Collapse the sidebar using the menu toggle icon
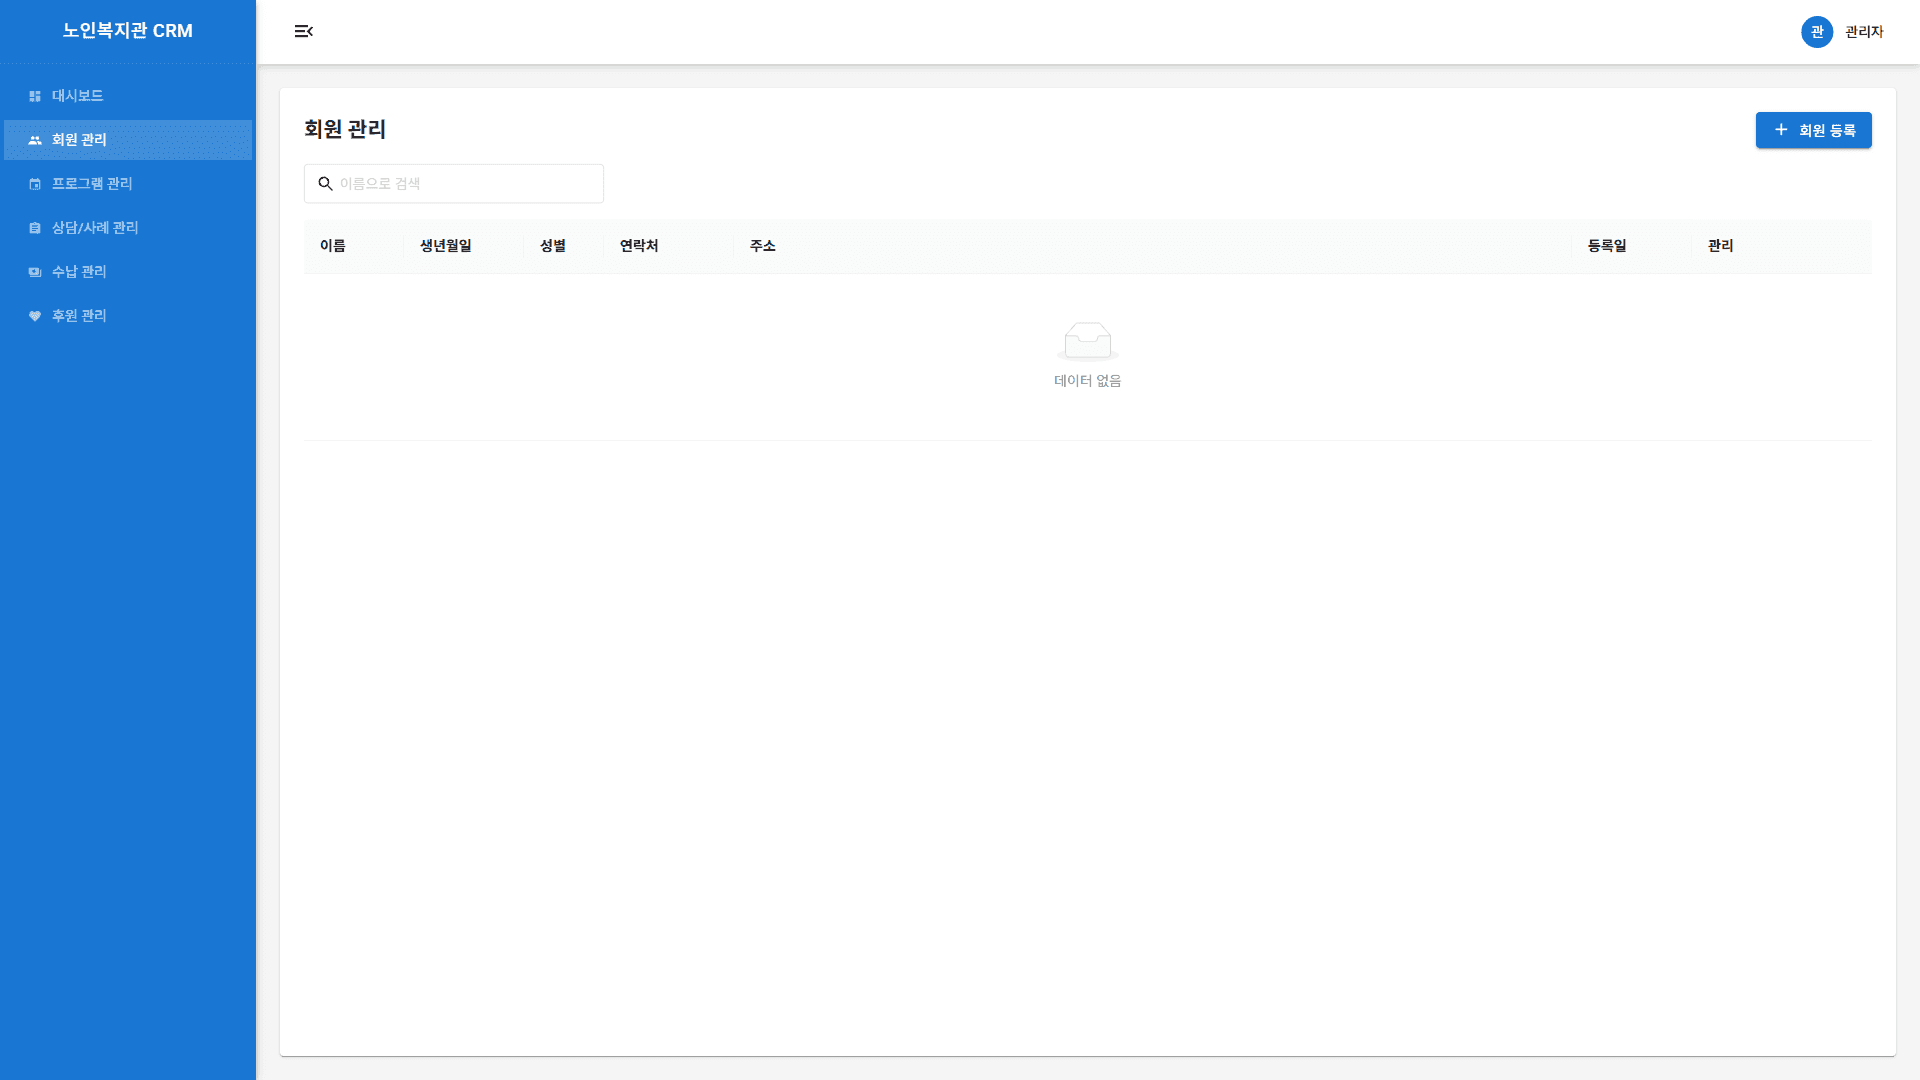This screenshot has height=1080, width=1920. [304, 32]
